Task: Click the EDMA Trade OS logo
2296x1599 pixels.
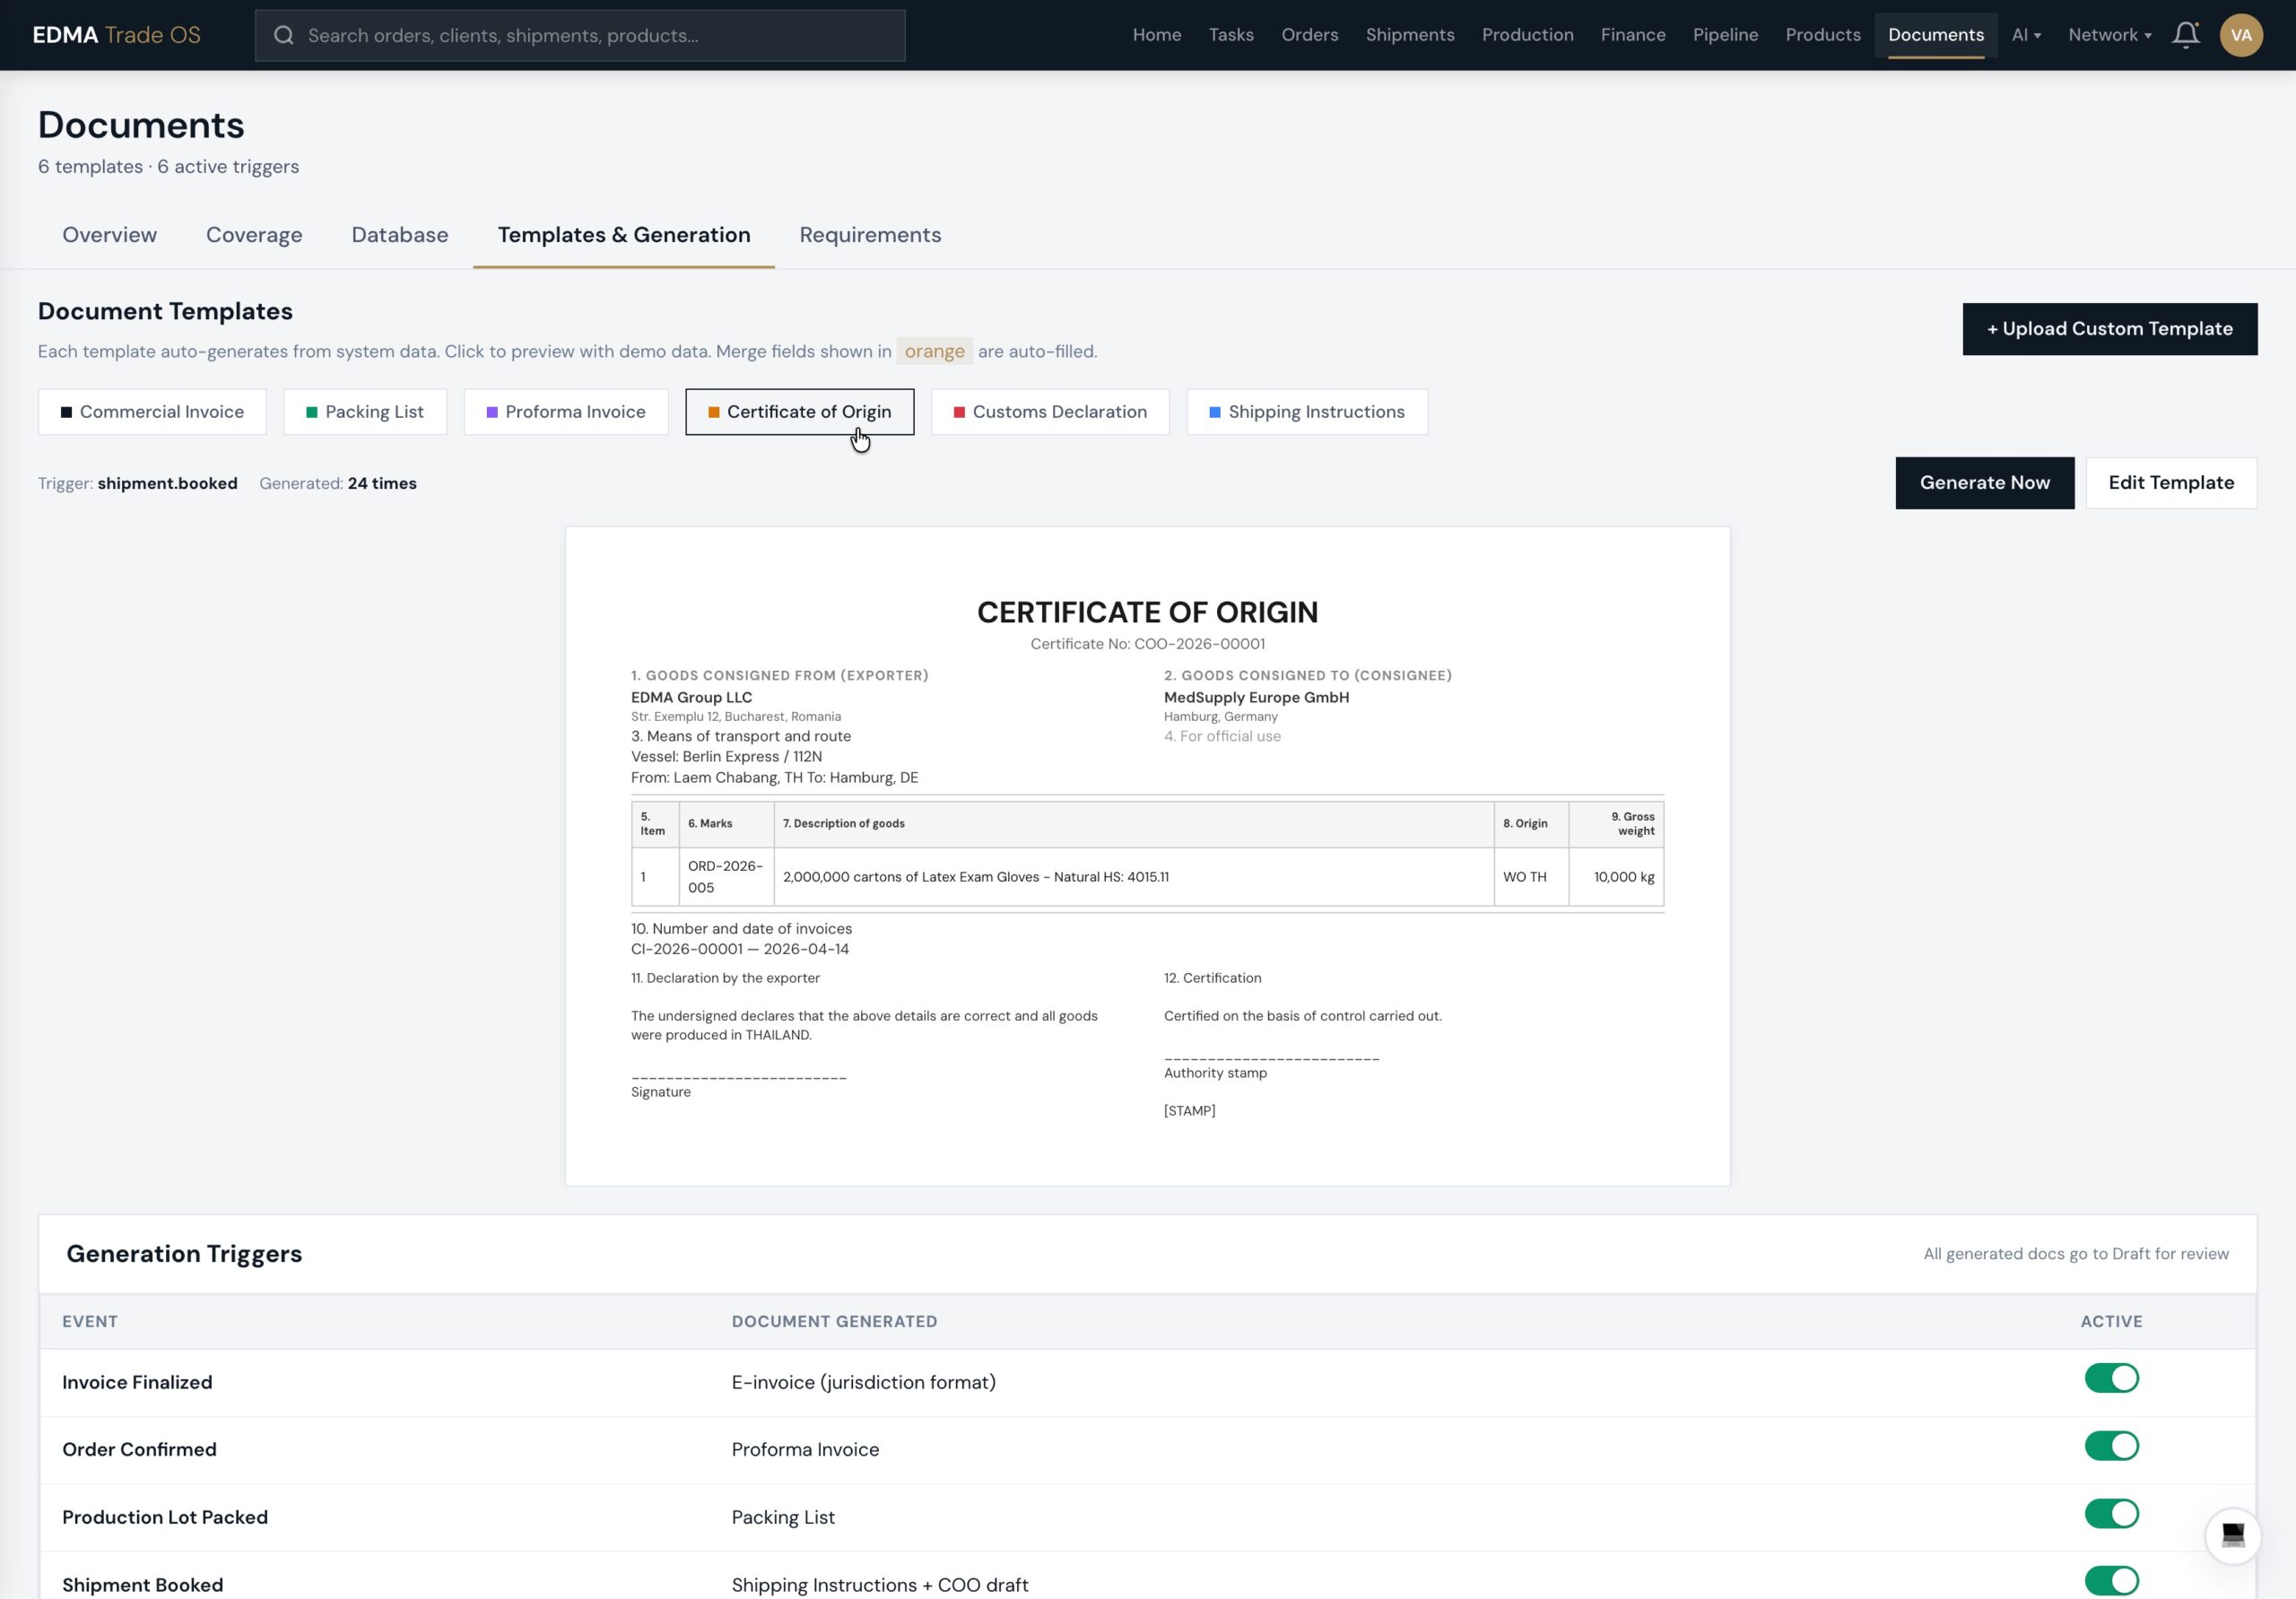Action: pos(117,35)
